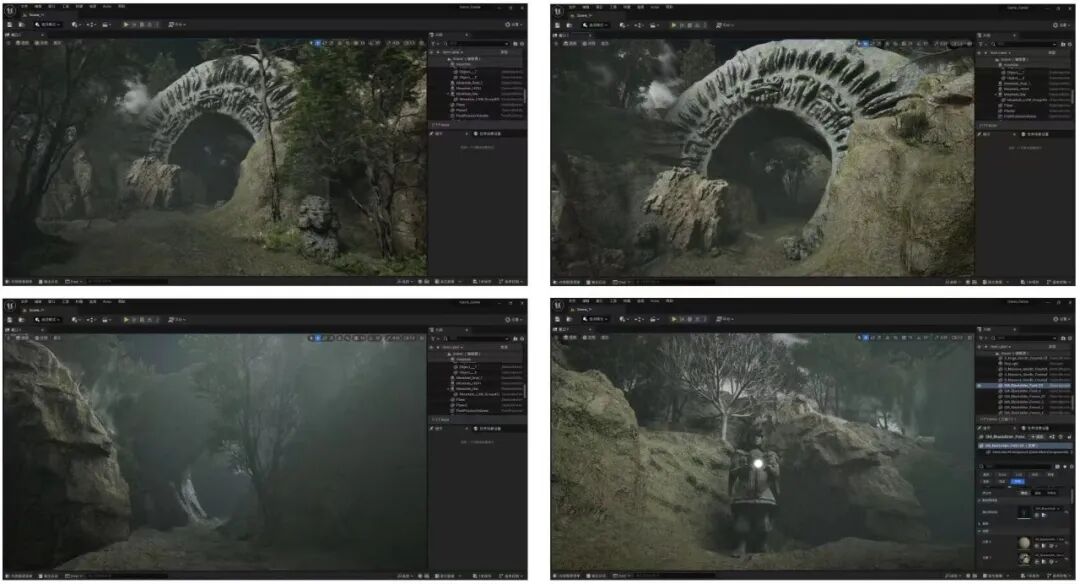
Task: Click first material sphere thumbnail, armored-character Details
Action: click(1024, 542)
